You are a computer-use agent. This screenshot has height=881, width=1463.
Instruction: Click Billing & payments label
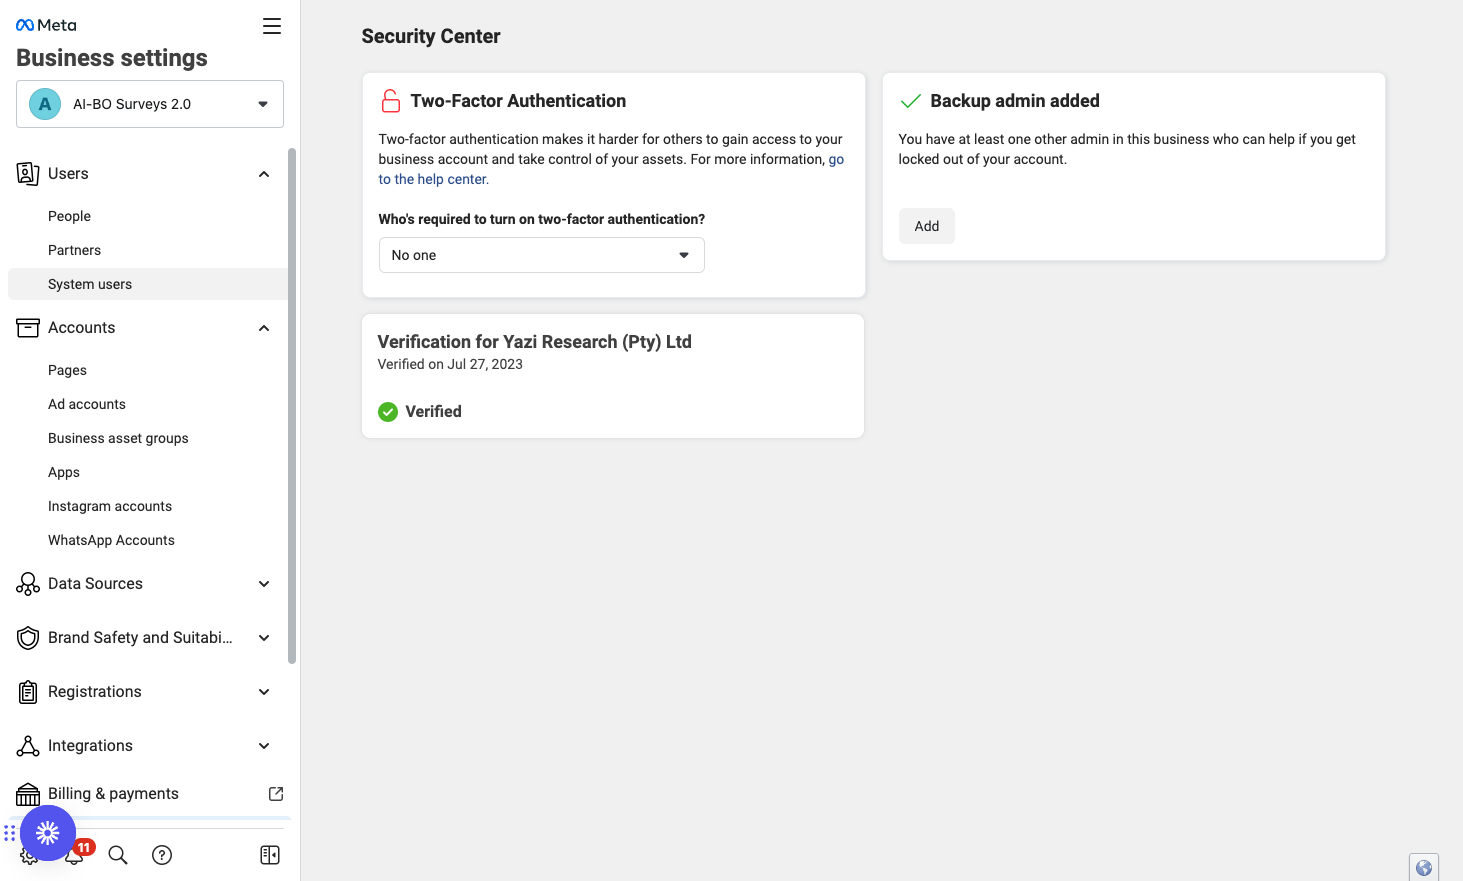(113, 794)
